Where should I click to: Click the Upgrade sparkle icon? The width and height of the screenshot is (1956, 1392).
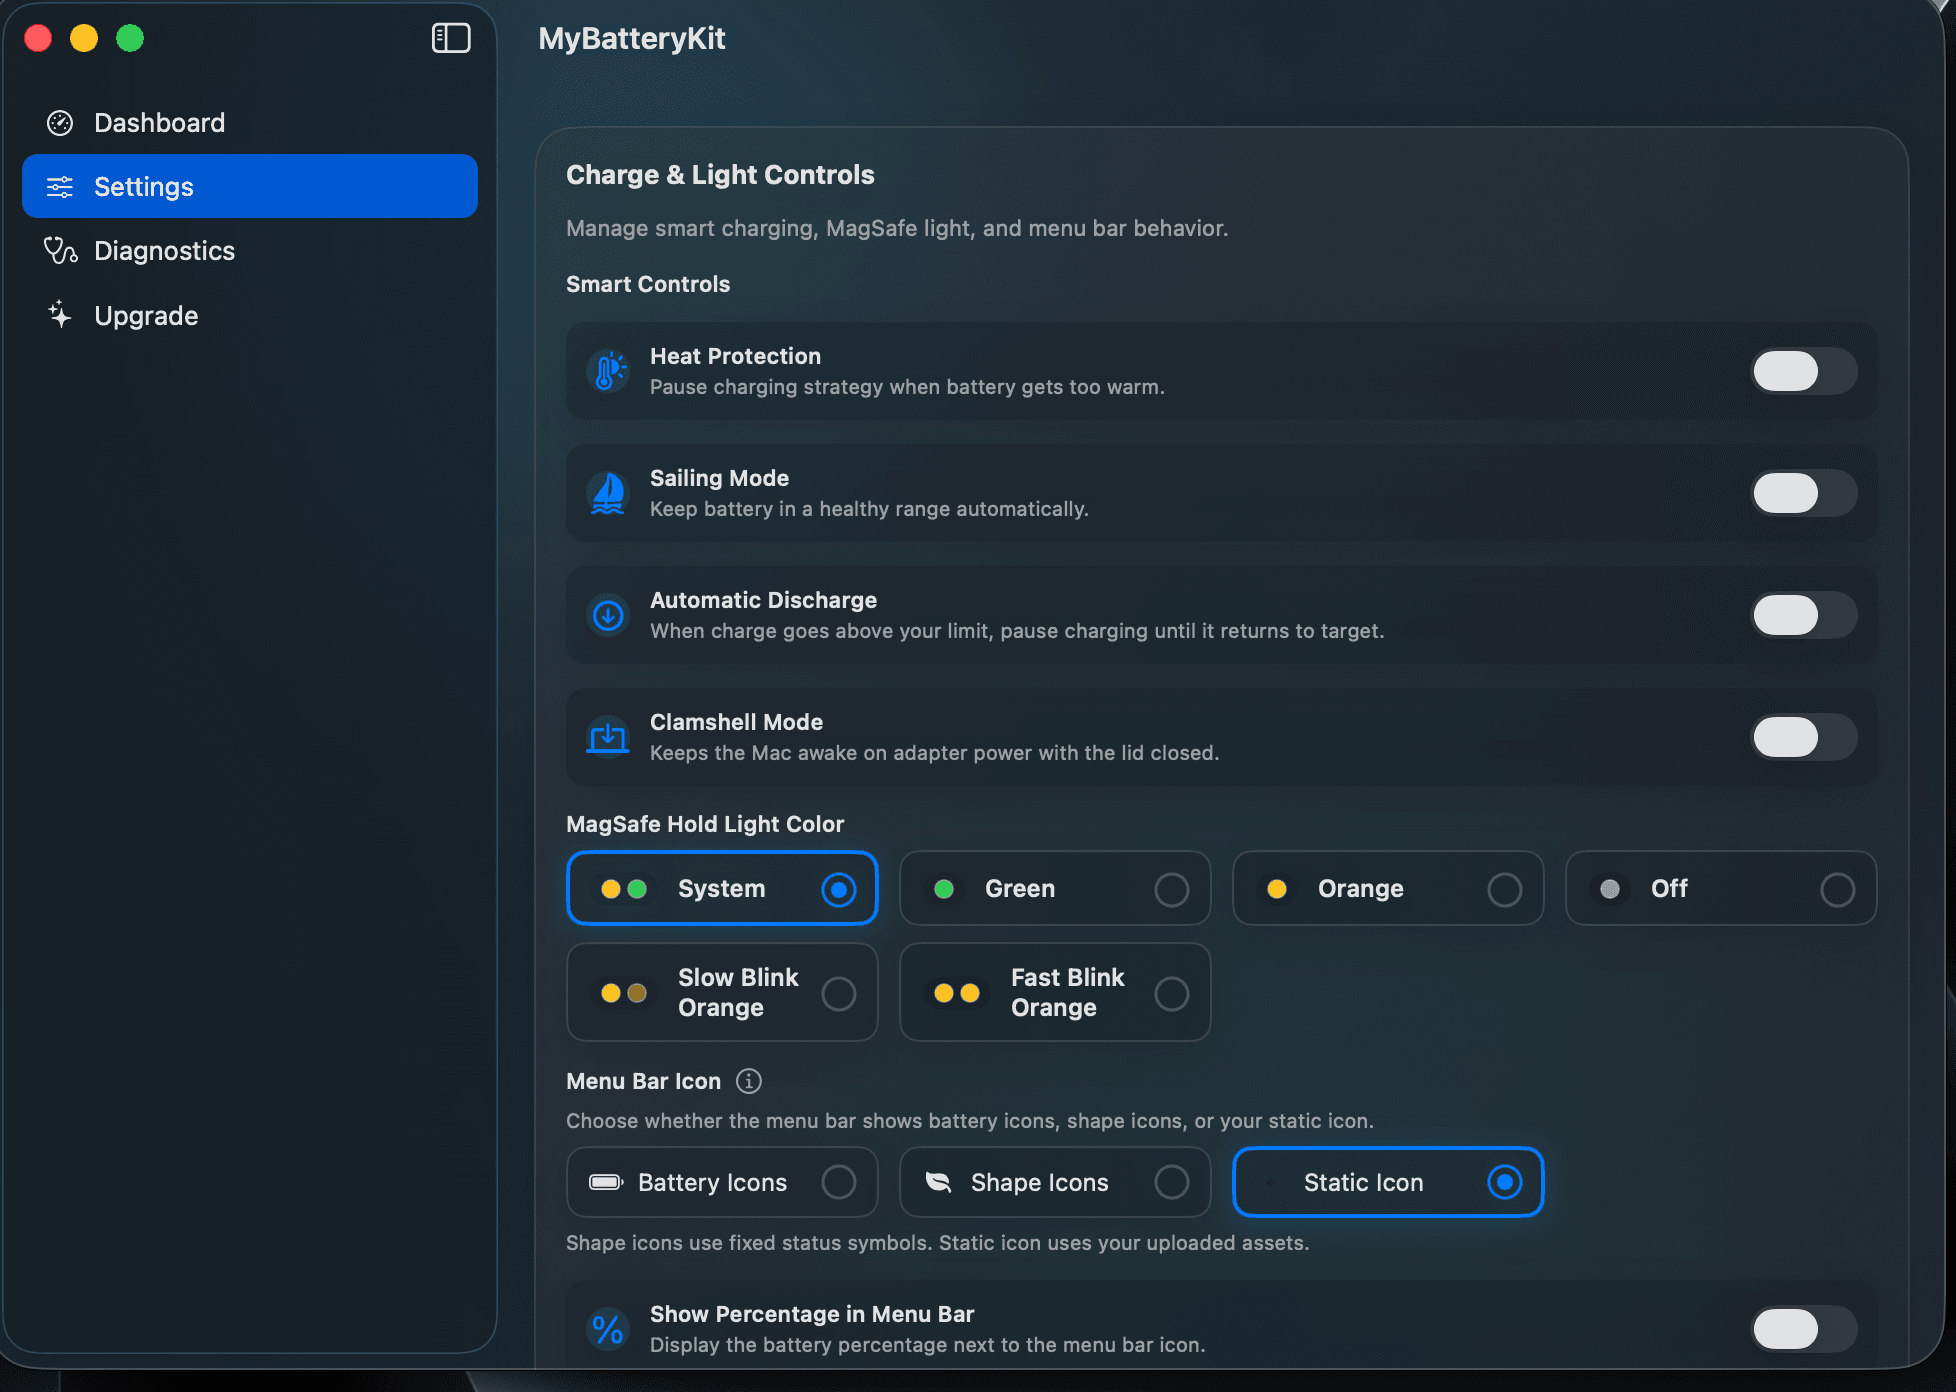(60, 315)
